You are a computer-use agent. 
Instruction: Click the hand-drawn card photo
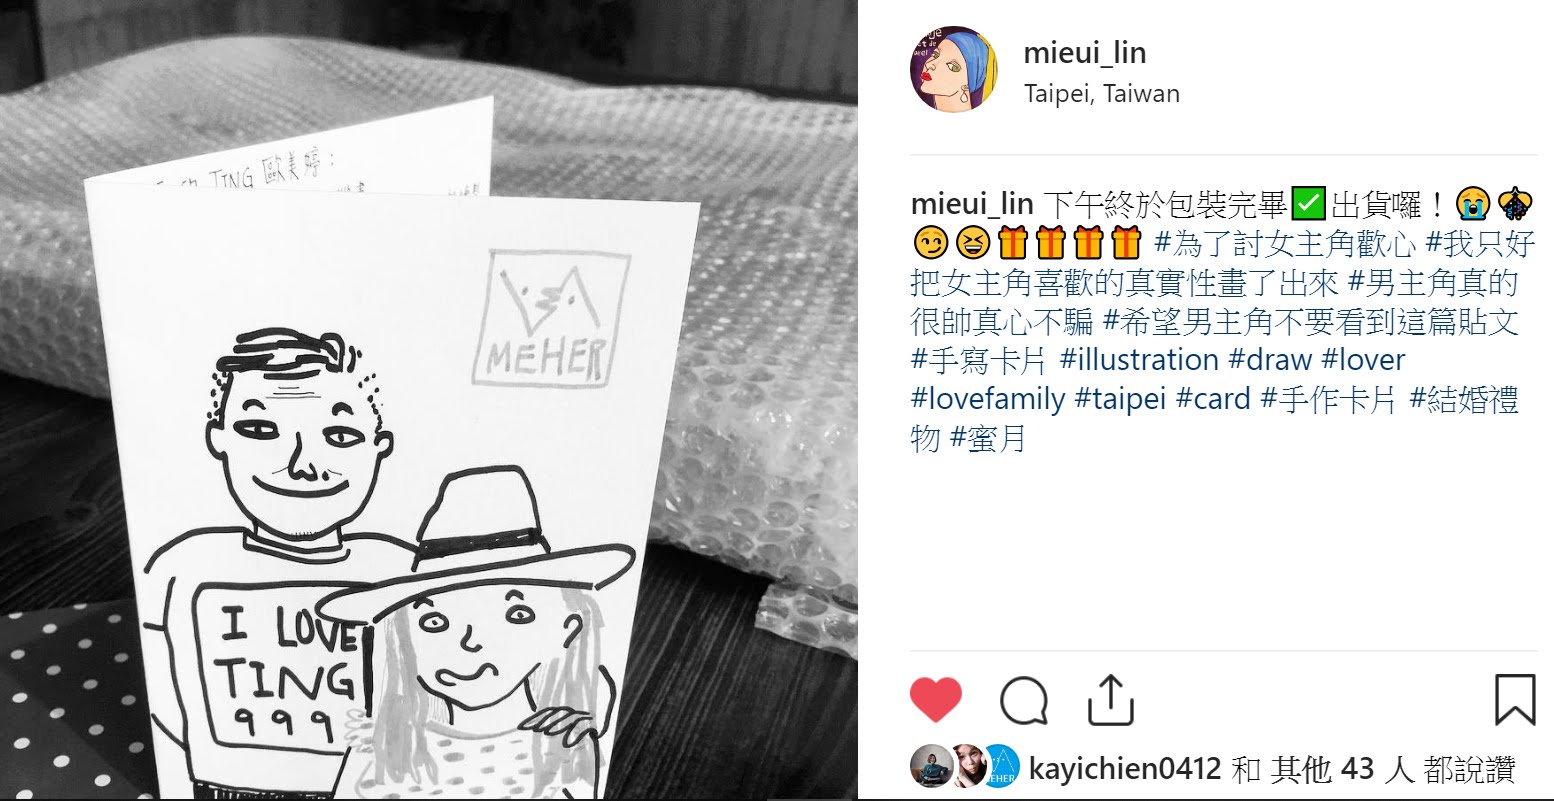[x=429, y=399]
